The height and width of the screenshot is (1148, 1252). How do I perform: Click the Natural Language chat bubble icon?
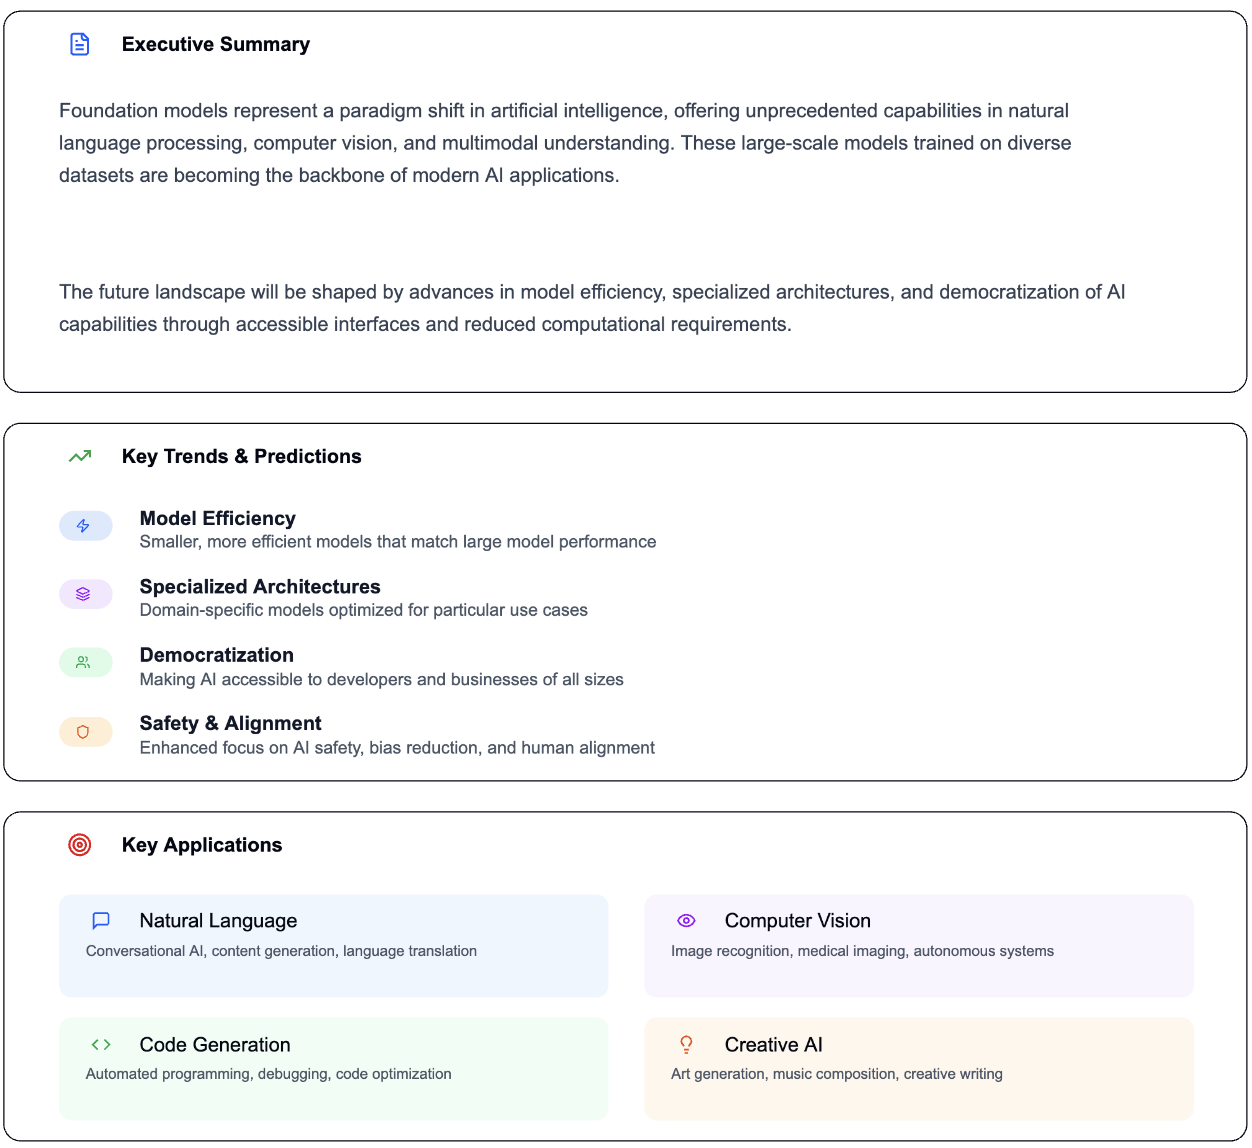click(101, 920)
